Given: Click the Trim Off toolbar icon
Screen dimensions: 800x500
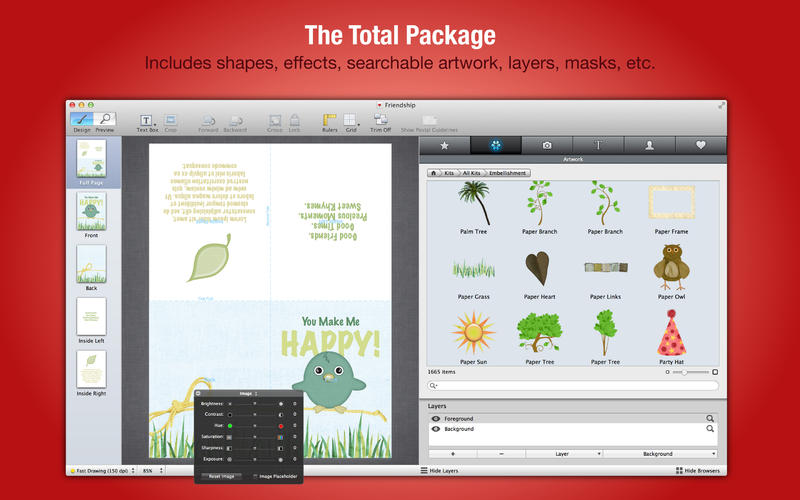Looking at the screenshot, I should [381, 120].
